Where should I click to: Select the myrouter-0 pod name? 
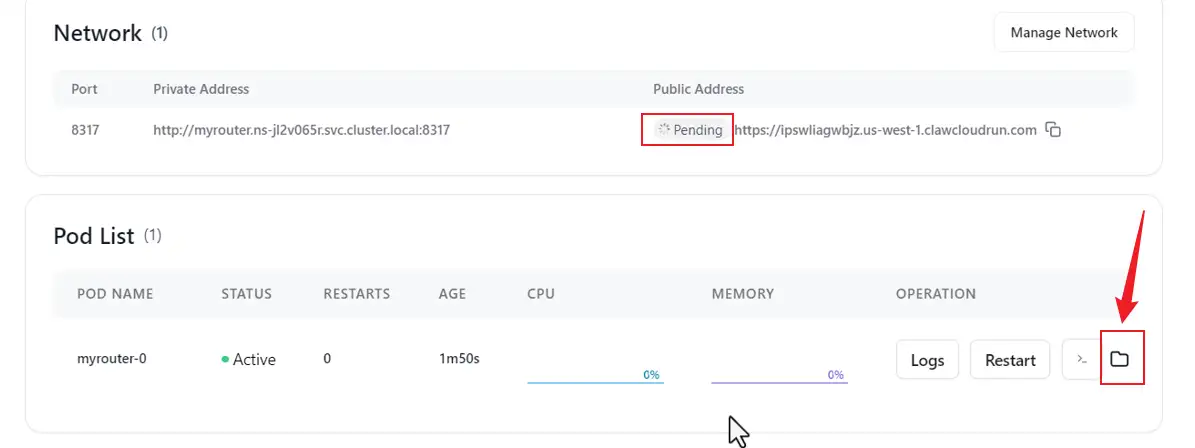click(x=112, y=359)
